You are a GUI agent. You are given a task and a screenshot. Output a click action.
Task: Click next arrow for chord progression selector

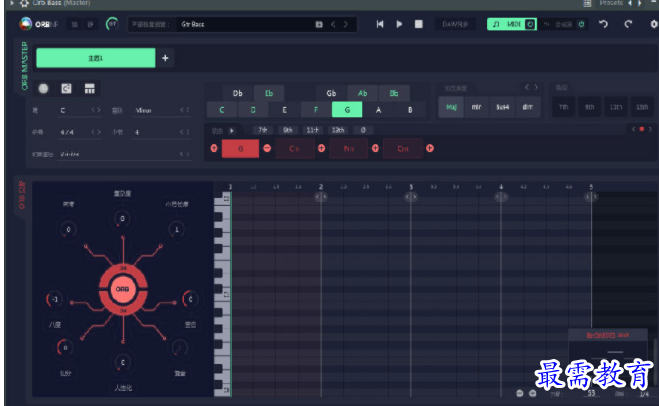[187, 154]
